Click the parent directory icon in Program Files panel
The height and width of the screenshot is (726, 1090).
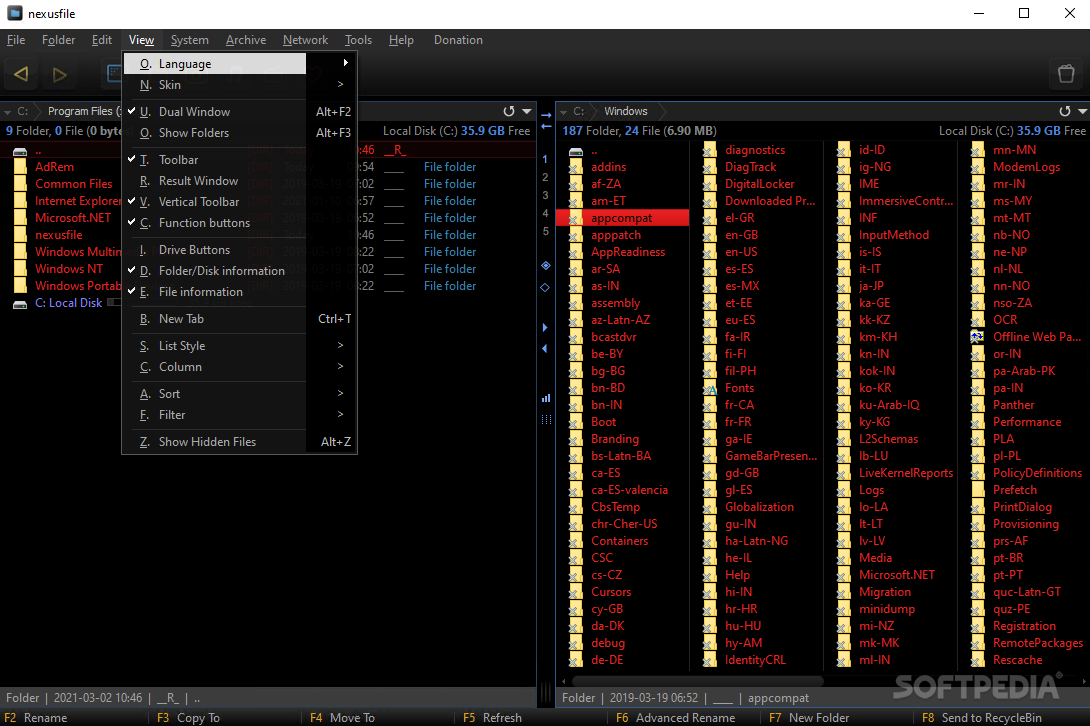(x=20, y=151)
